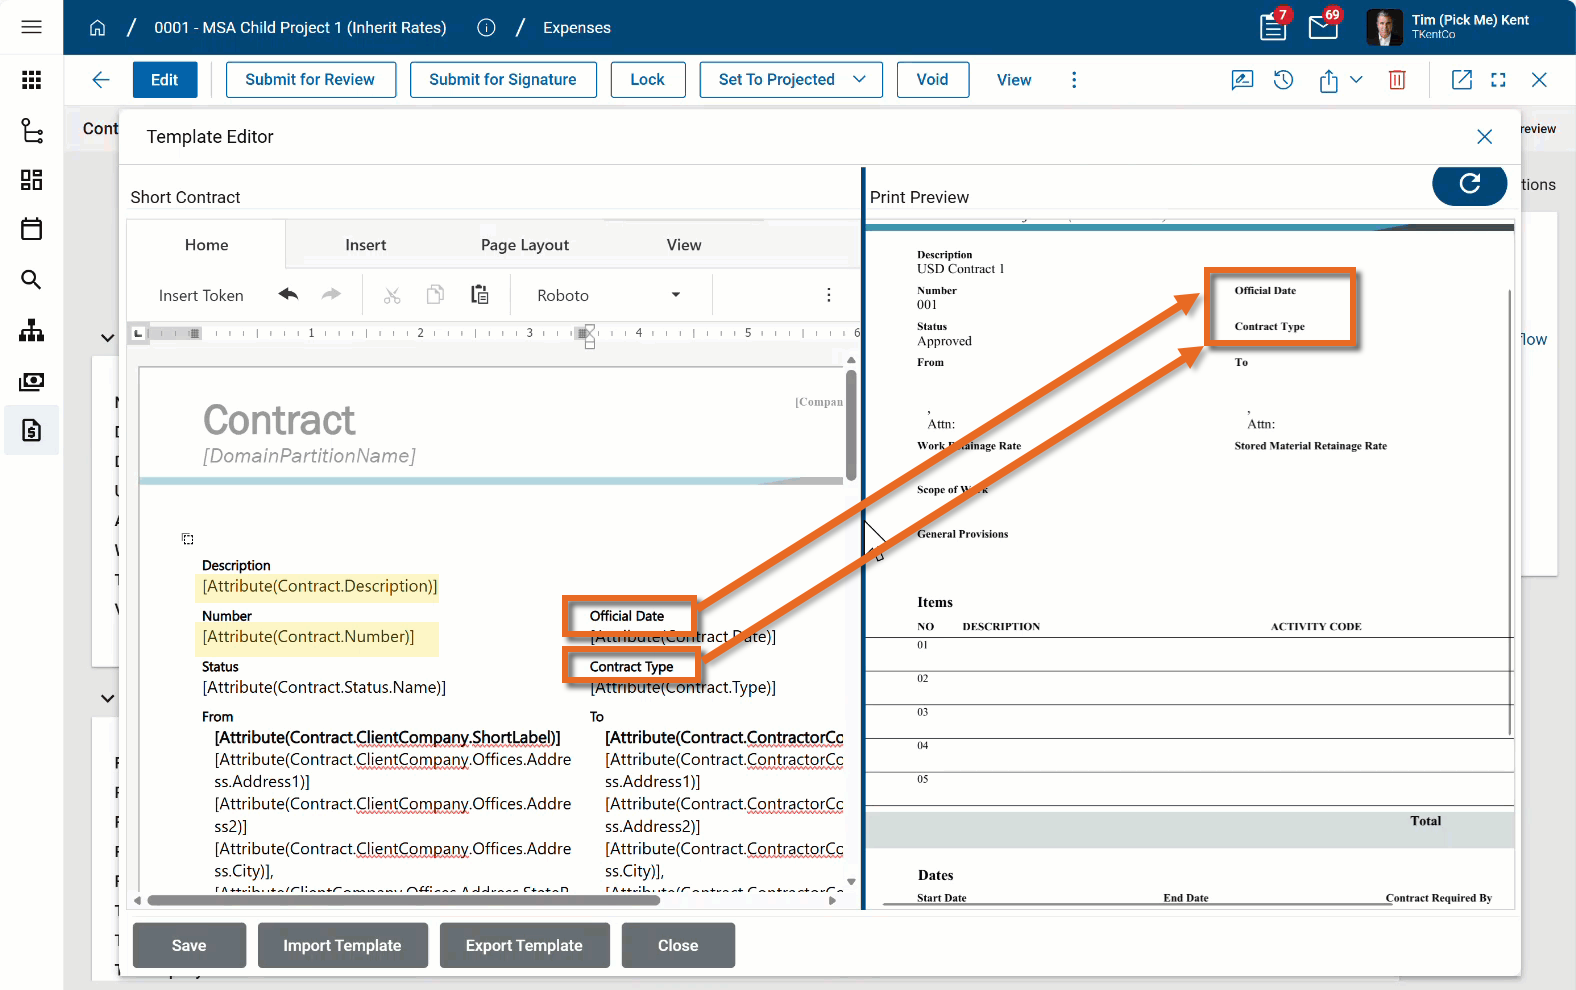Switch to the Insert ribbon tab

pyautogui.click(x=365, y=245)
